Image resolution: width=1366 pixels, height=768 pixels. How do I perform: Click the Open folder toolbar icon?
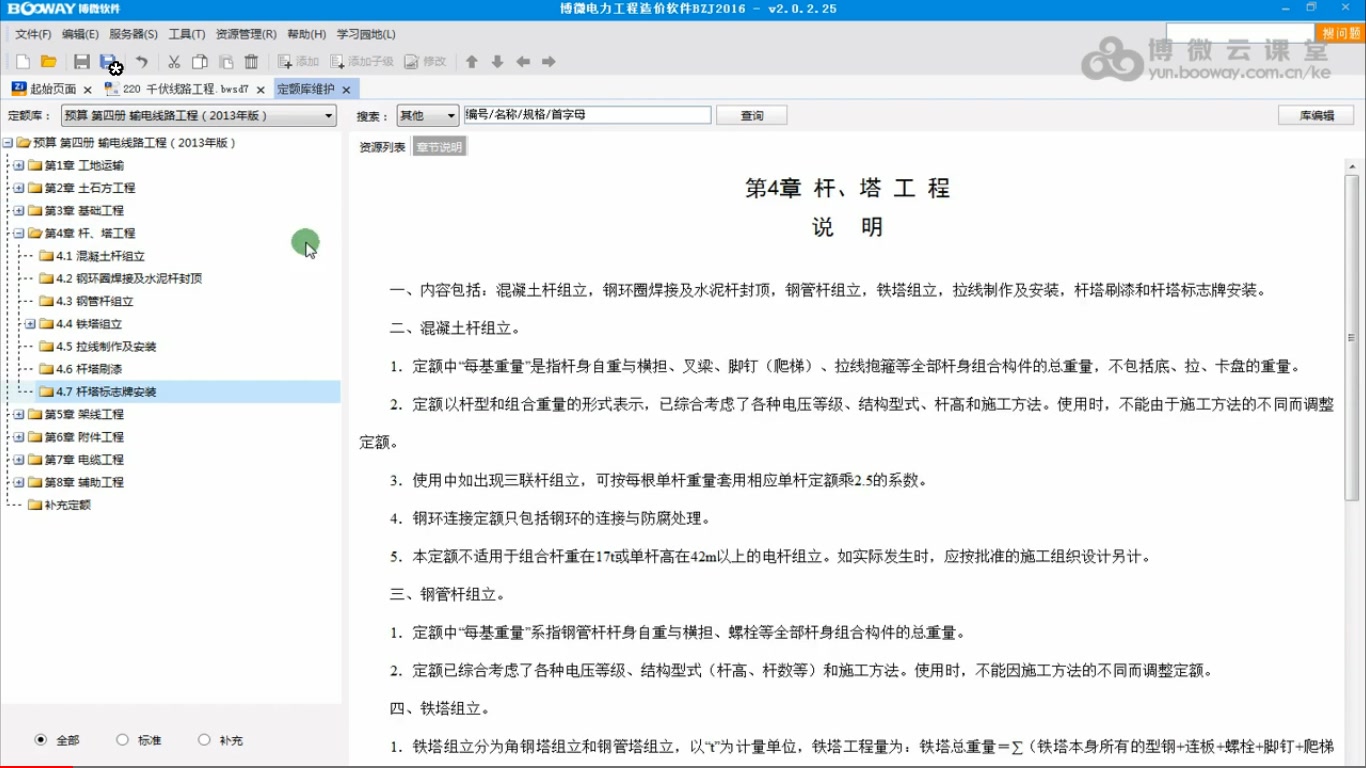49,62
